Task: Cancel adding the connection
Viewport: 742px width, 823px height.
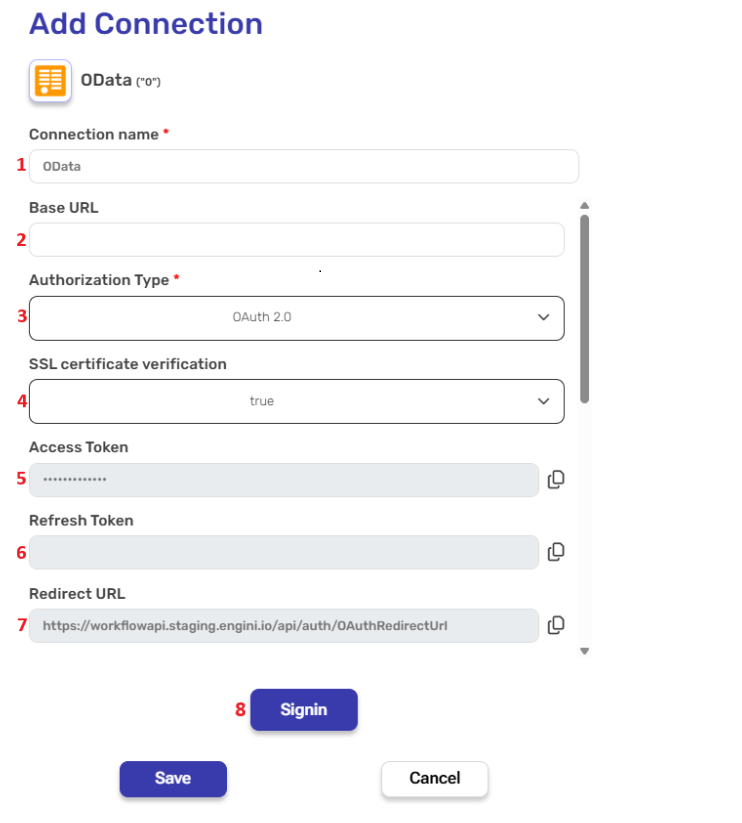Action: pyautogui.click(x=434, y=779)
